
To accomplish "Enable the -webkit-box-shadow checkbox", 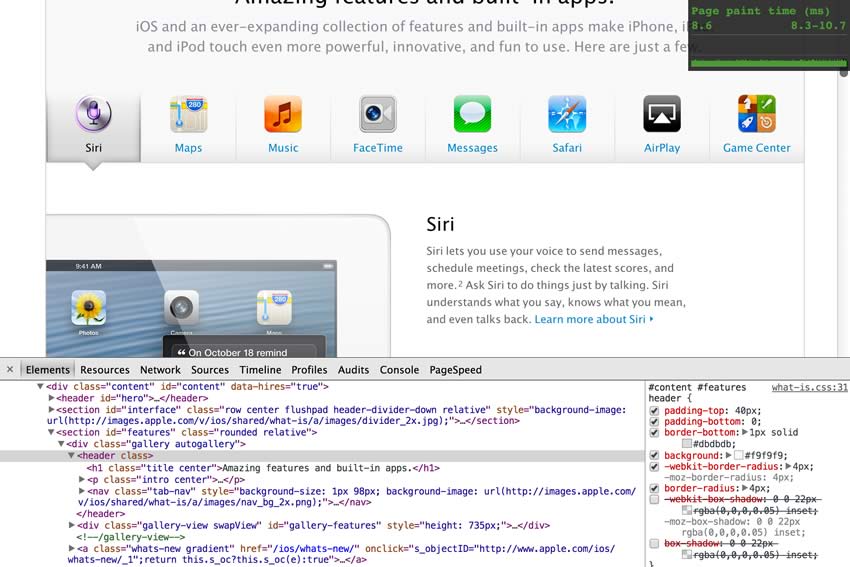I will tap(654, 499).
